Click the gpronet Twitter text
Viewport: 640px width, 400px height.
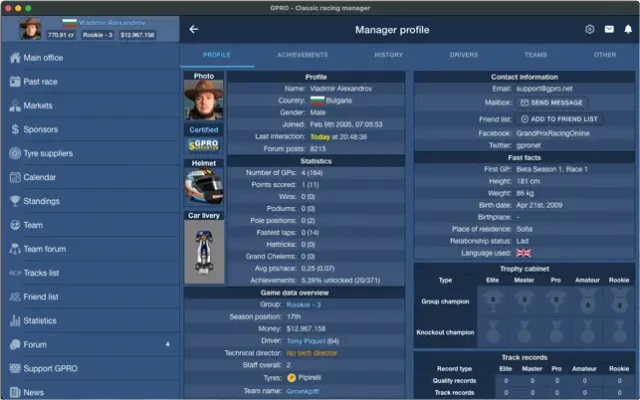(x=529, y=145)
